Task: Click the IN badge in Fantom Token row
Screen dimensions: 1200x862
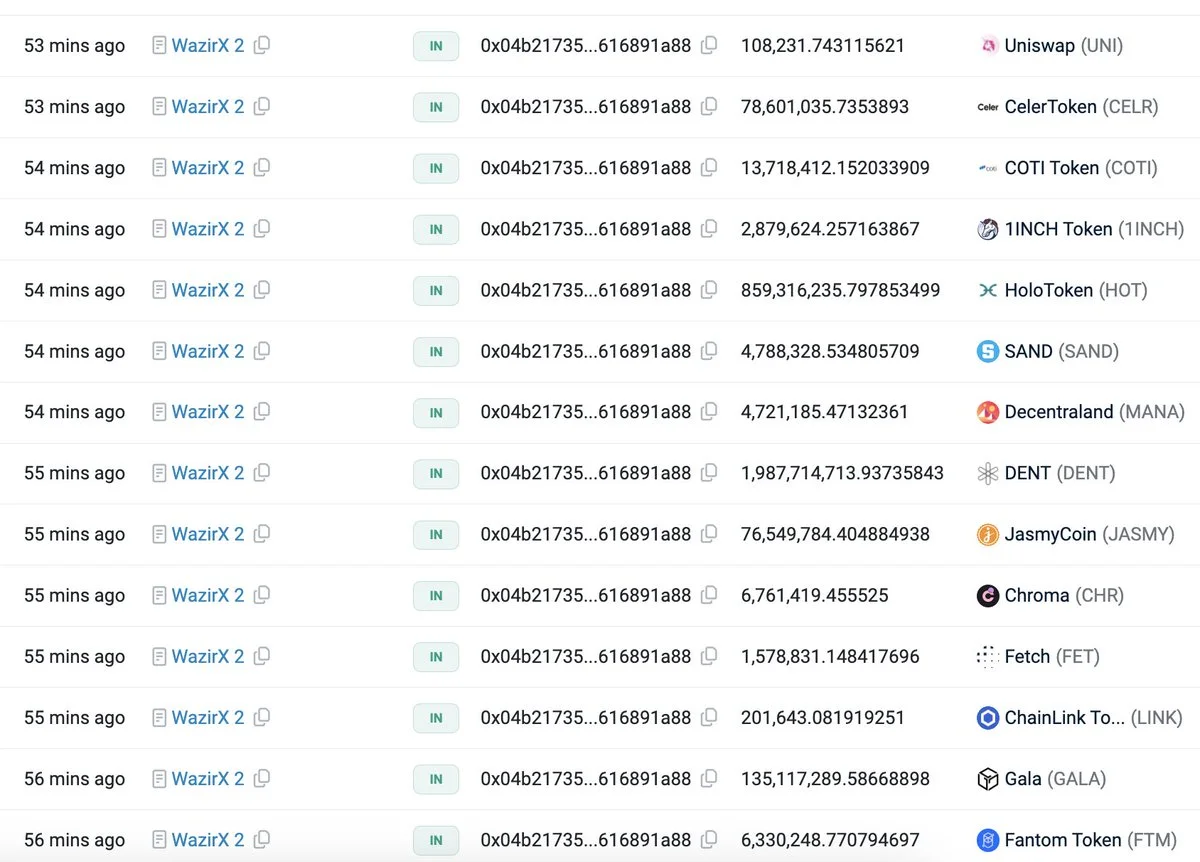Action: [x=436, y=839]
